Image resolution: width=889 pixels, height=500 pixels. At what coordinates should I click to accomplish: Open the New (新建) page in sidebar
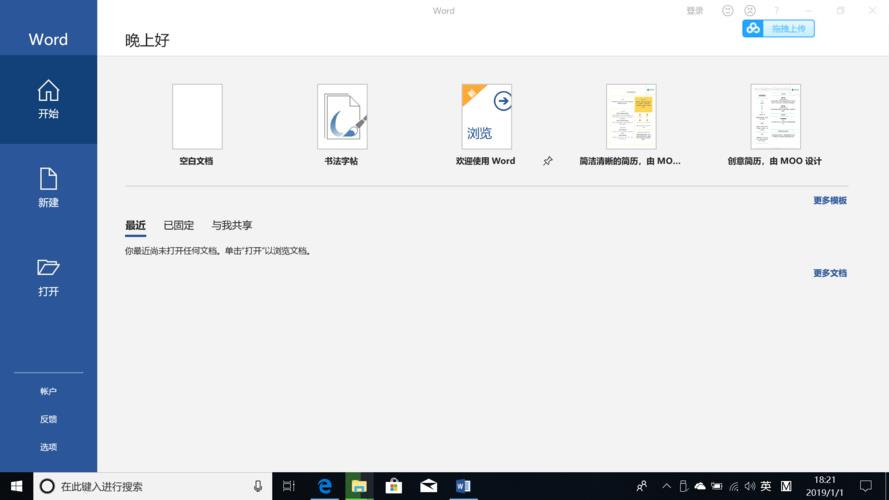coord(48,188)
